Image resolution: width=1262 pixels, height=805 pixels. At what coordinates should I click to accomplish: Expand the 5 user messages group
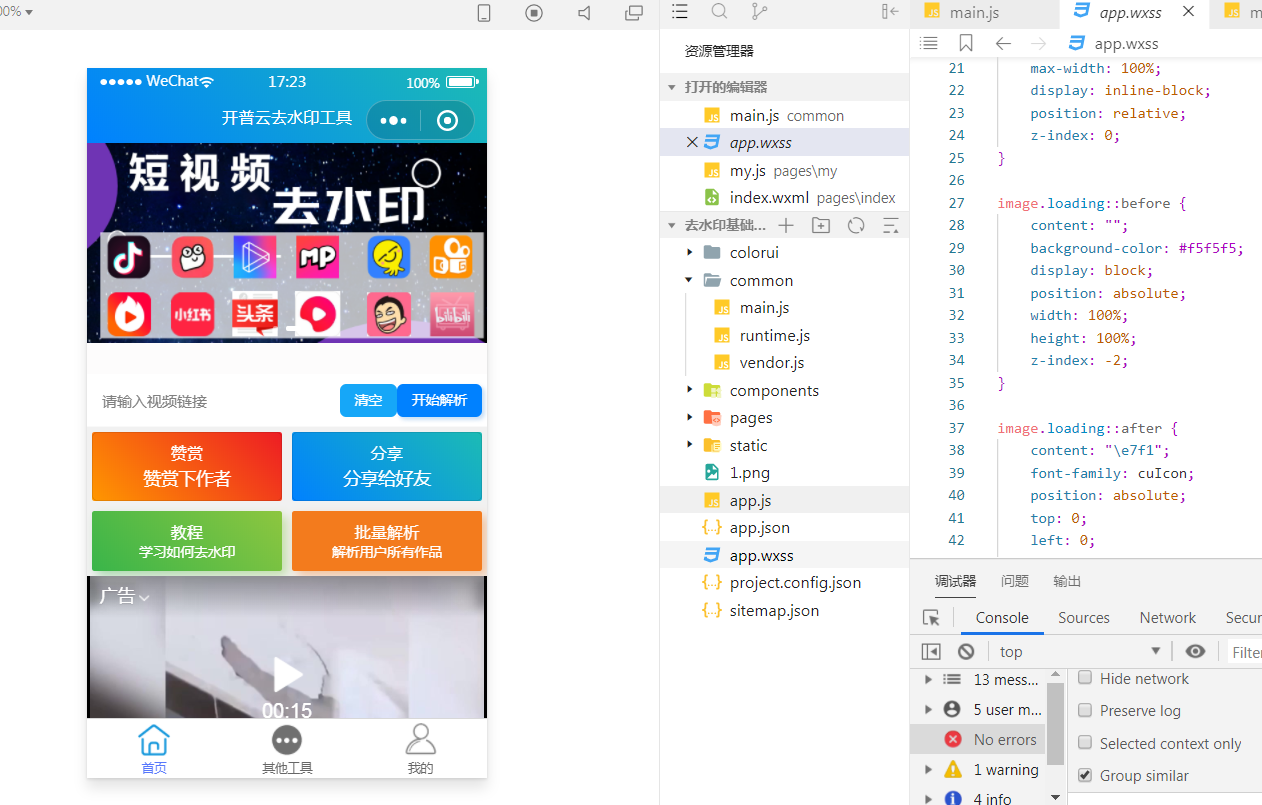click(x=929, y=709)
